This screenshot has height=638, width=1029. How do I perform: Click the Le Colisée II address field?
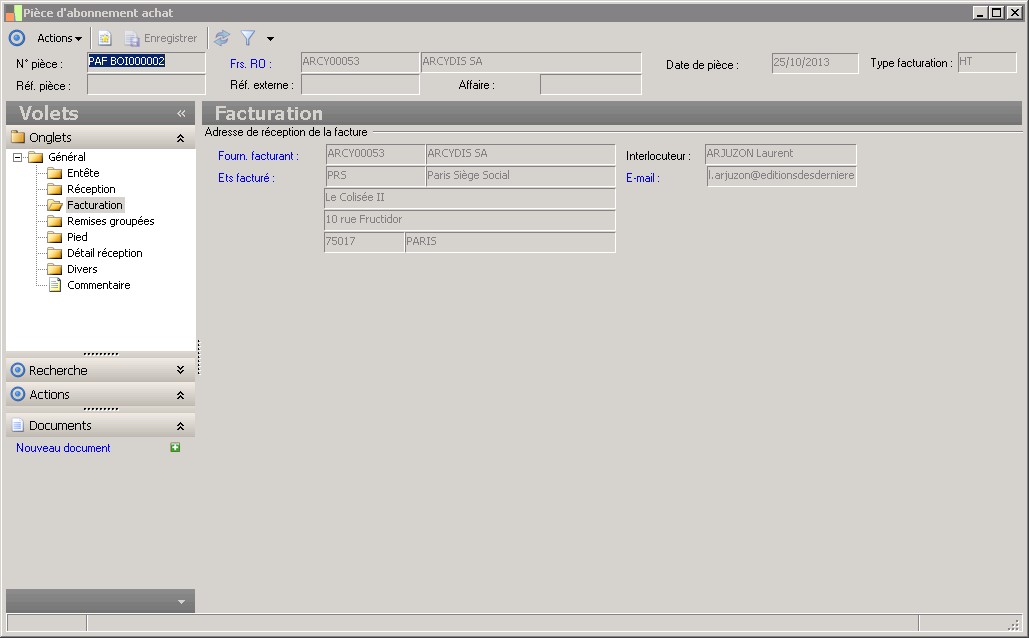tap(470, 198)
